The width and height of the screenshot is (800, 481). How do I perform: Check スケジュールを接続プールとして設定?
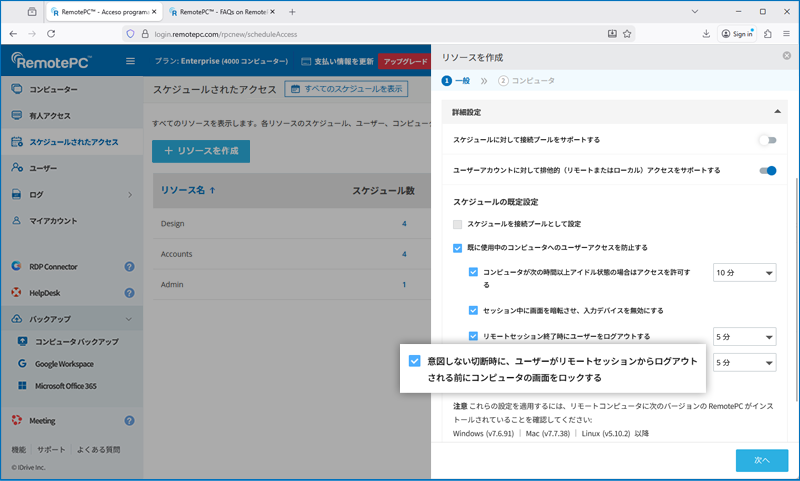(458, 224)
